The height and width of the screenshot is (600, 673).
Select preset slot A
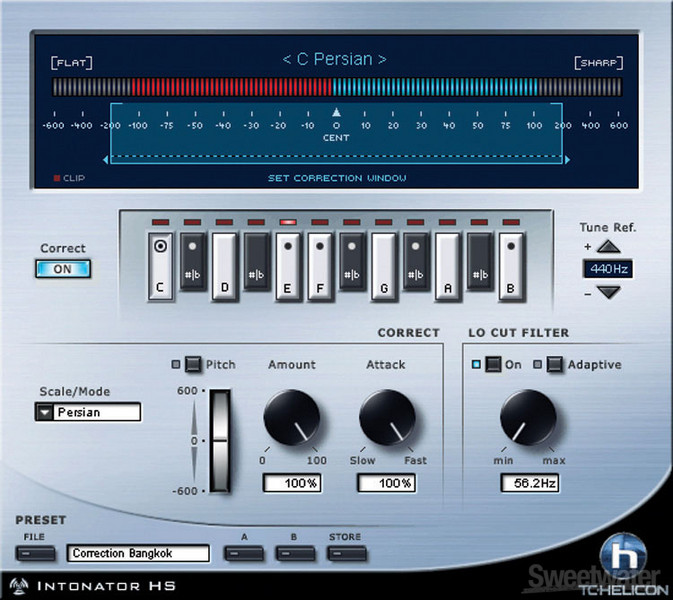point(243,553)
